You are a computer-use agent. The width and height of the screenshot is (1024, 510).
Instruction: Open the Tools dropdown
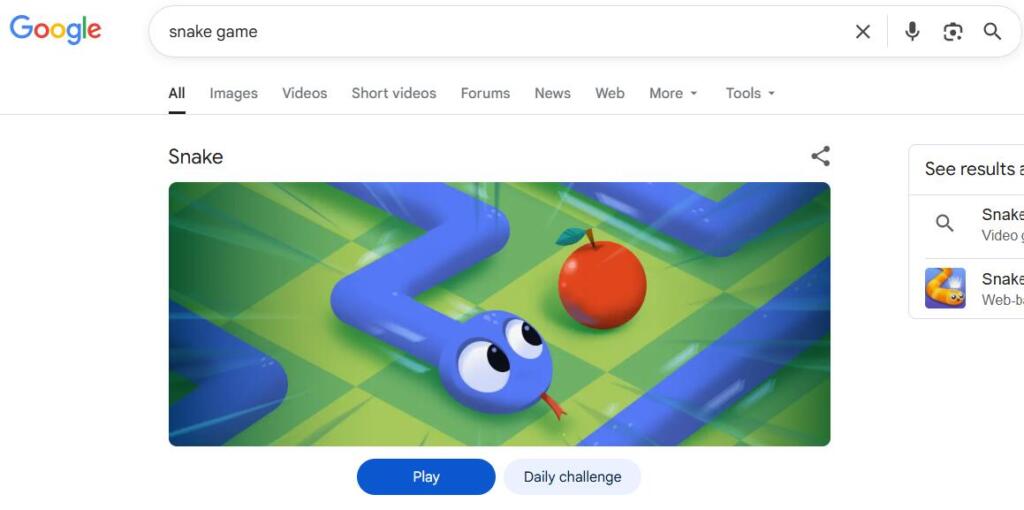750,93
